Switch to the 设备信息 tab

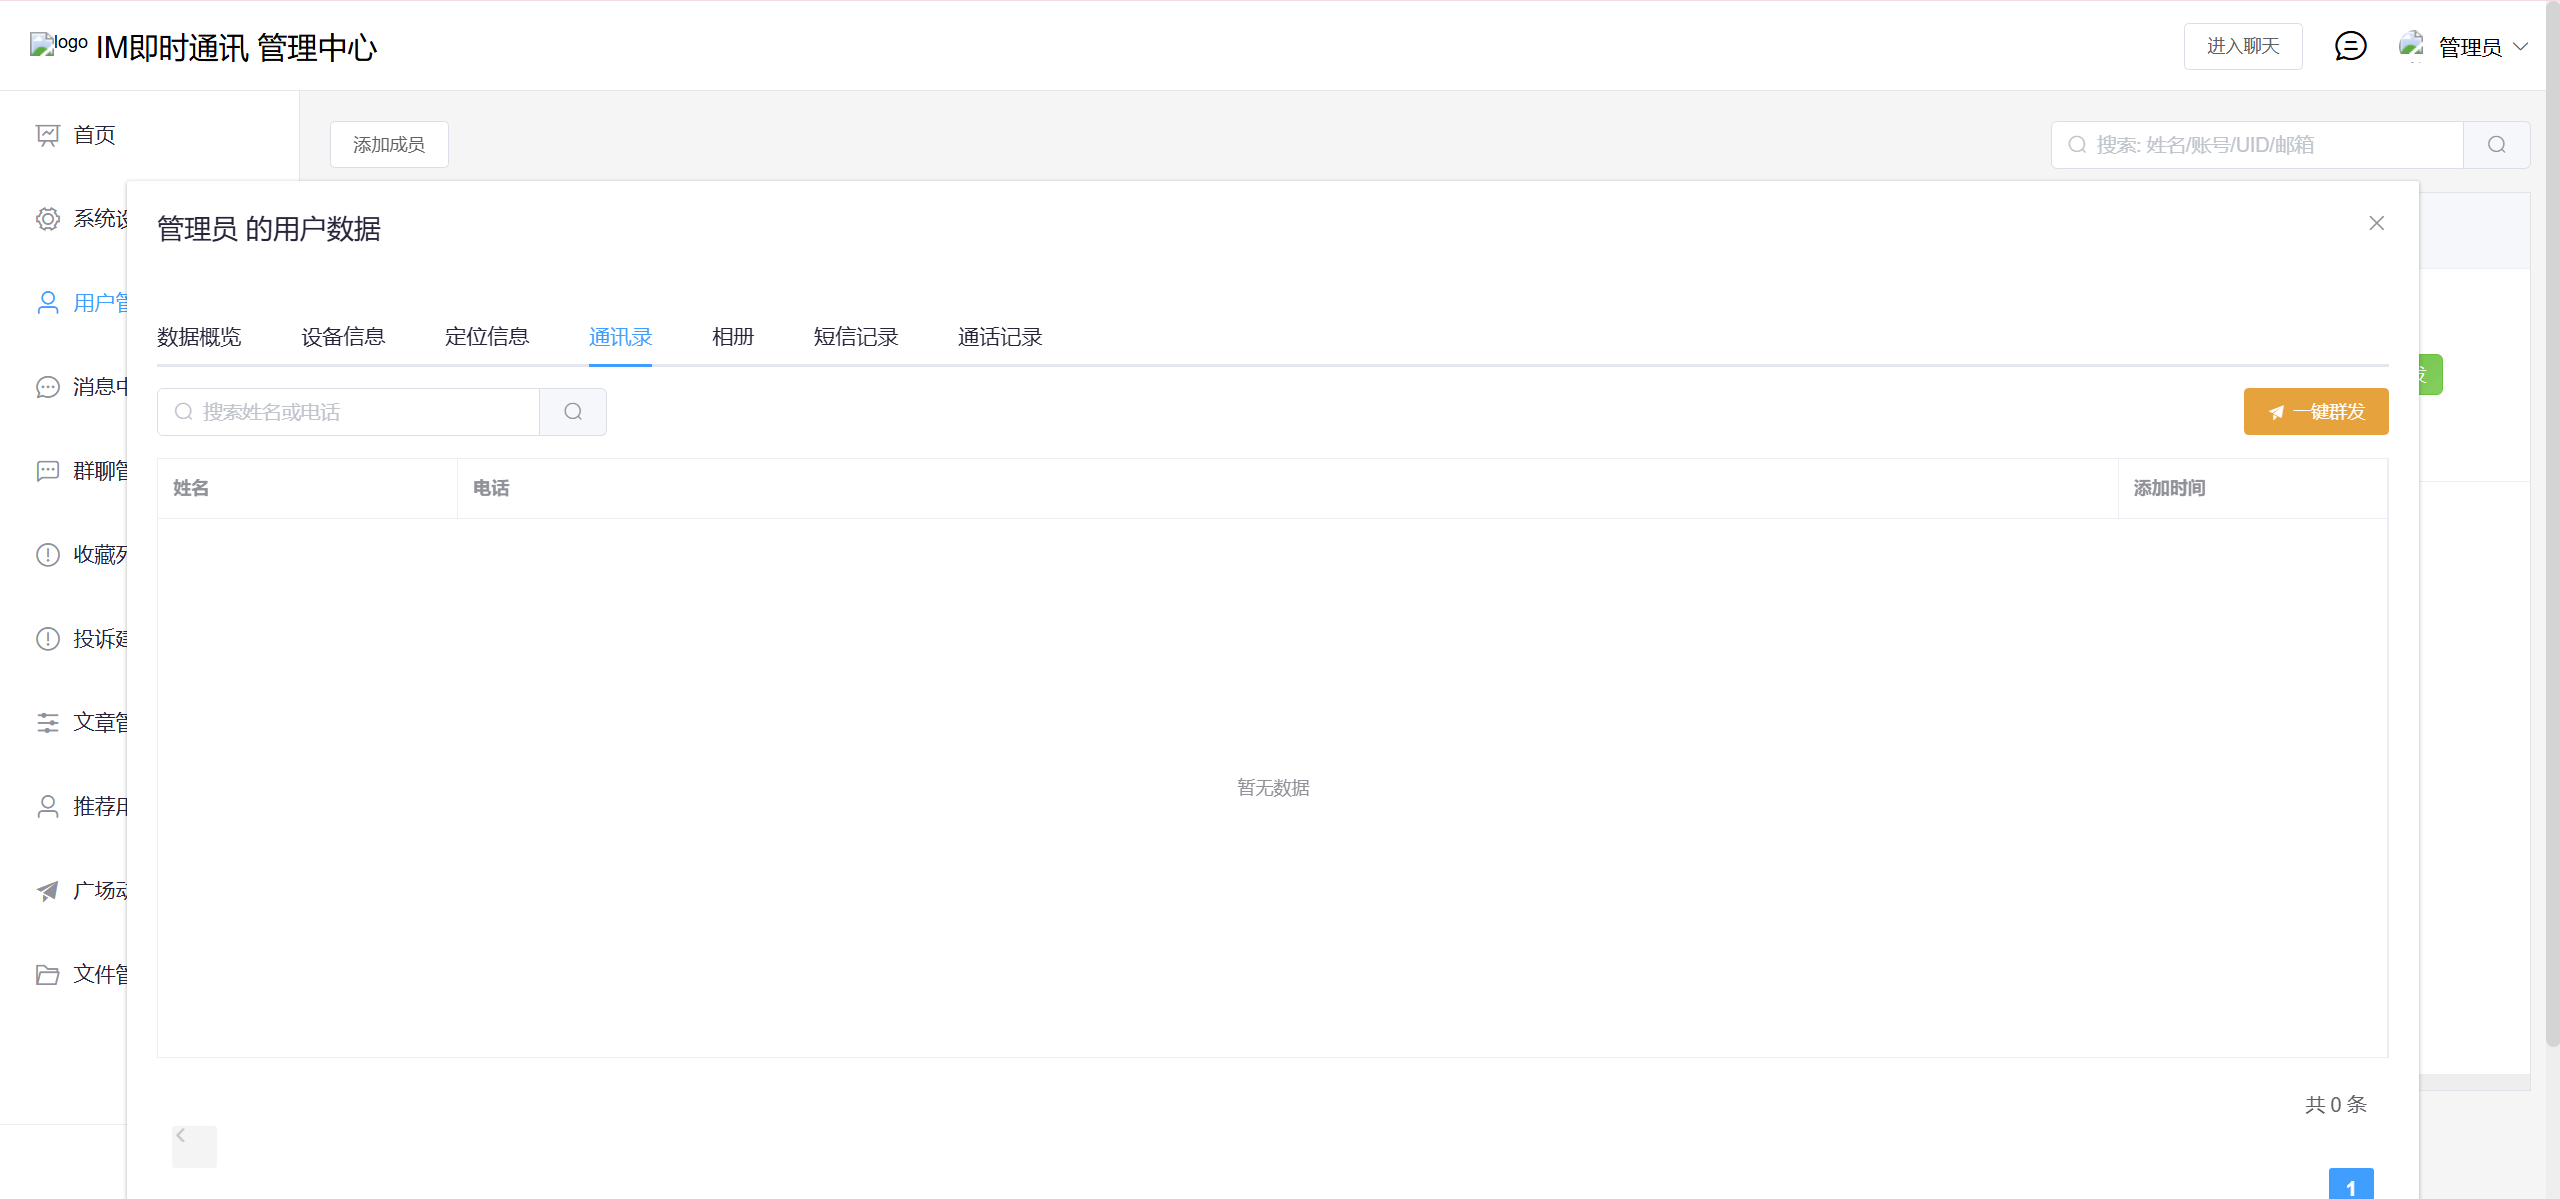tap(343, 337)
